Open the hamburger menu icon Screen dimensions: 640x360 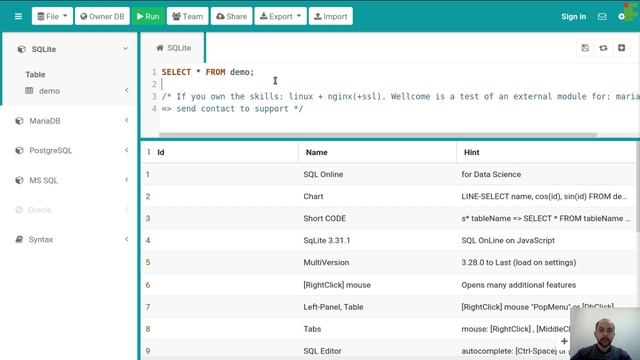(x=18, y=16)
